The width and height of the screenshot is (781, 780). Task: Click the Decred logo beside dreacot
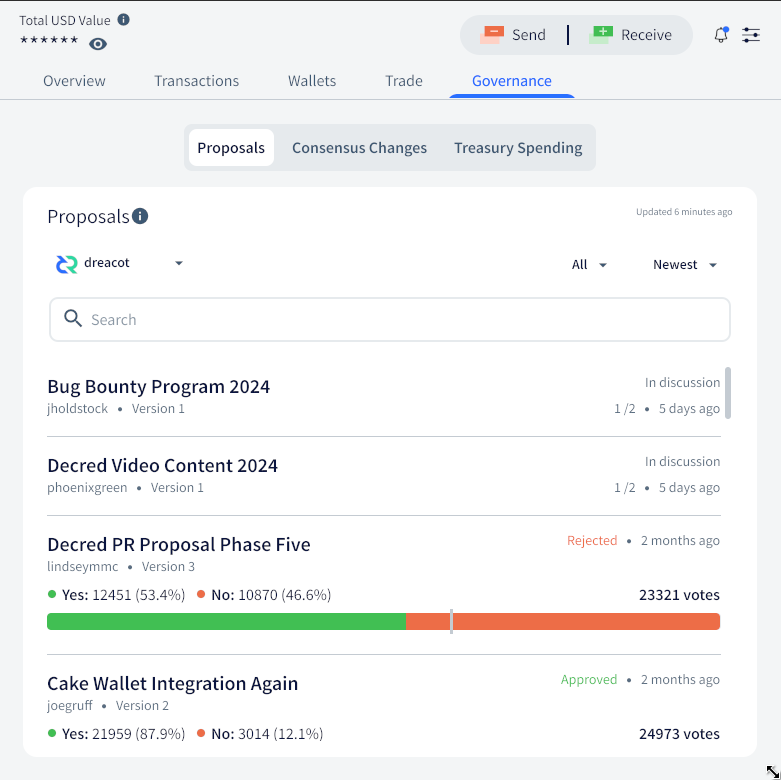click(67, 264)
